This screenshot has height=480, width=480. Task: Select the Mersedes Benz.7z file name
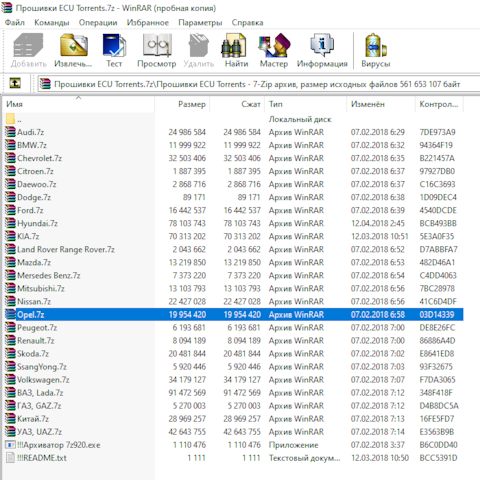tap(49, 275)
